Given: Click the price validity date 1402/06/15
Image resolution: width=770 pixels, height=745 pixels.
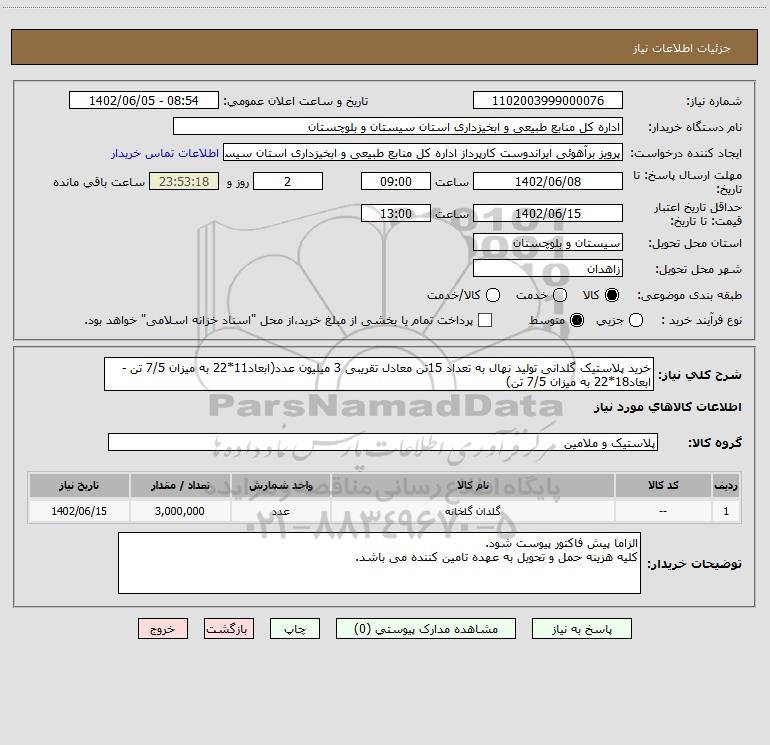Looking at the screenshot, I should (548, 213).
